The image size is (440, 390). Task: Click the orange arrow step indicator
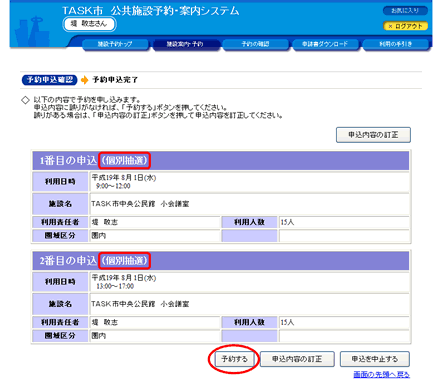tap(85, 80)
